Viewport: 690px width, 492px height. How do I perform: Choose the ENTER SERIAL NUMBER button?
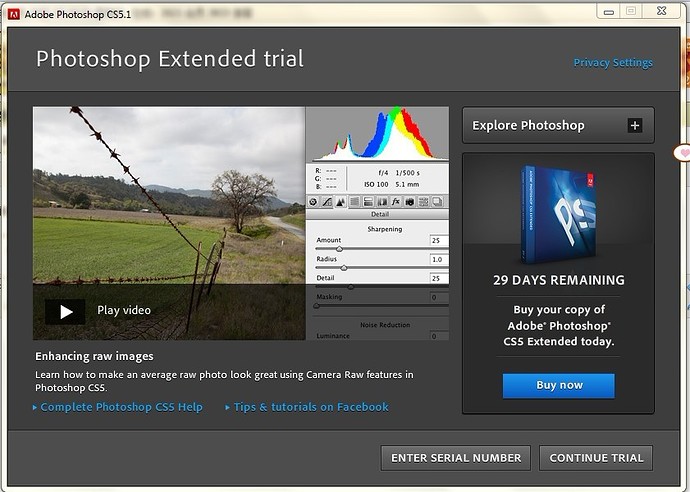(455, 458)
